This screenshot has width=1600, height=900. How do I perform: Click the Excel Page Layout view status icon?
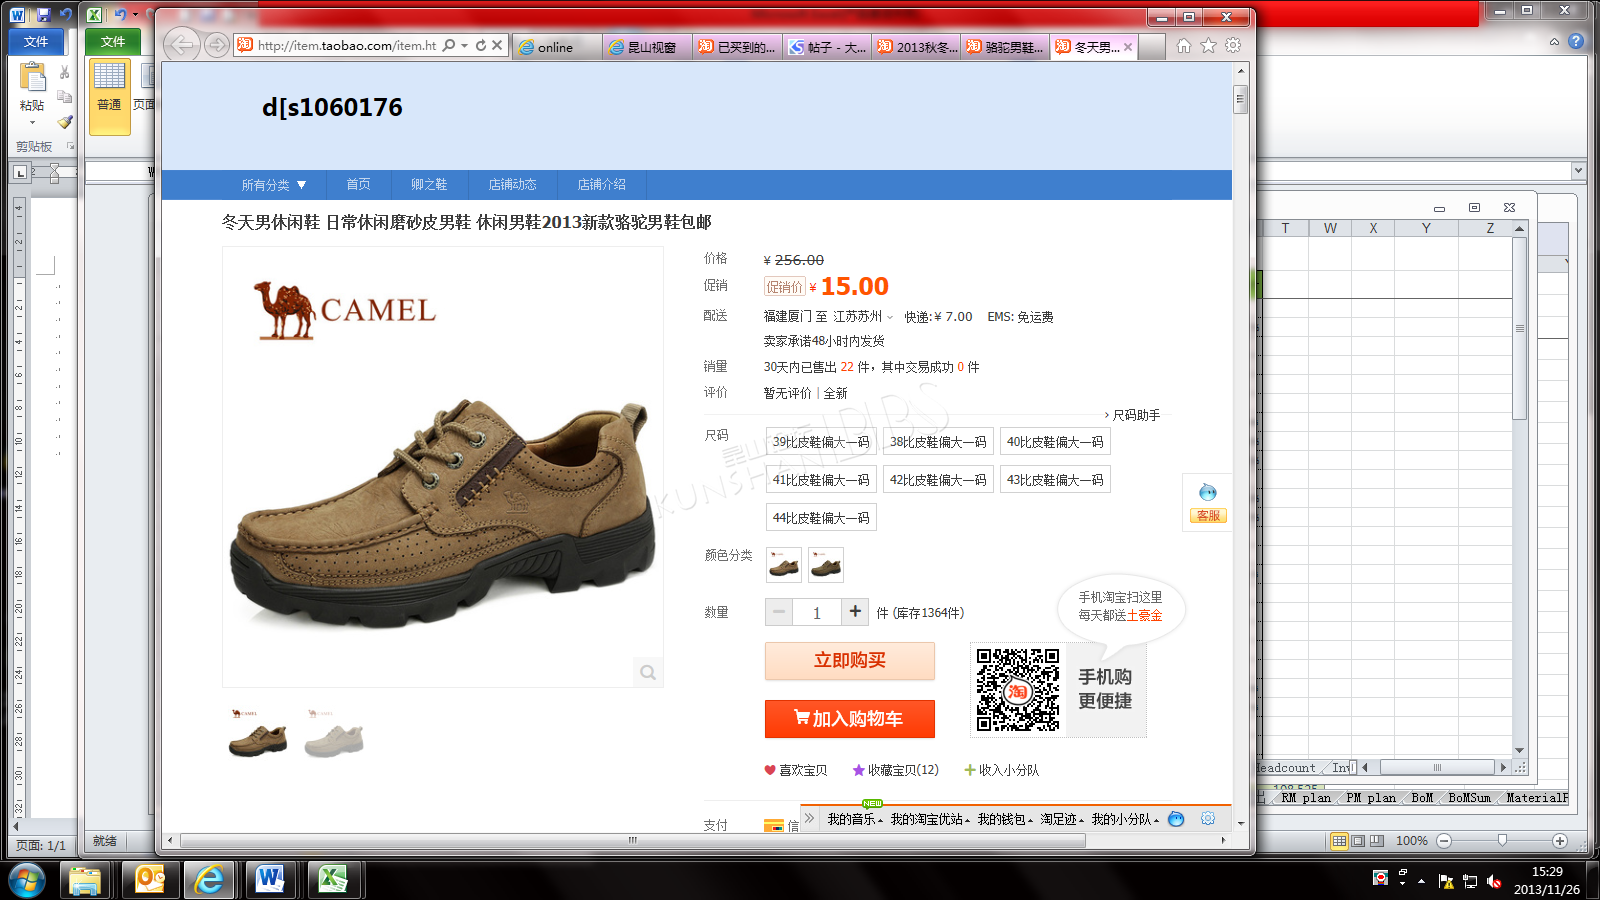point(1358,841)
